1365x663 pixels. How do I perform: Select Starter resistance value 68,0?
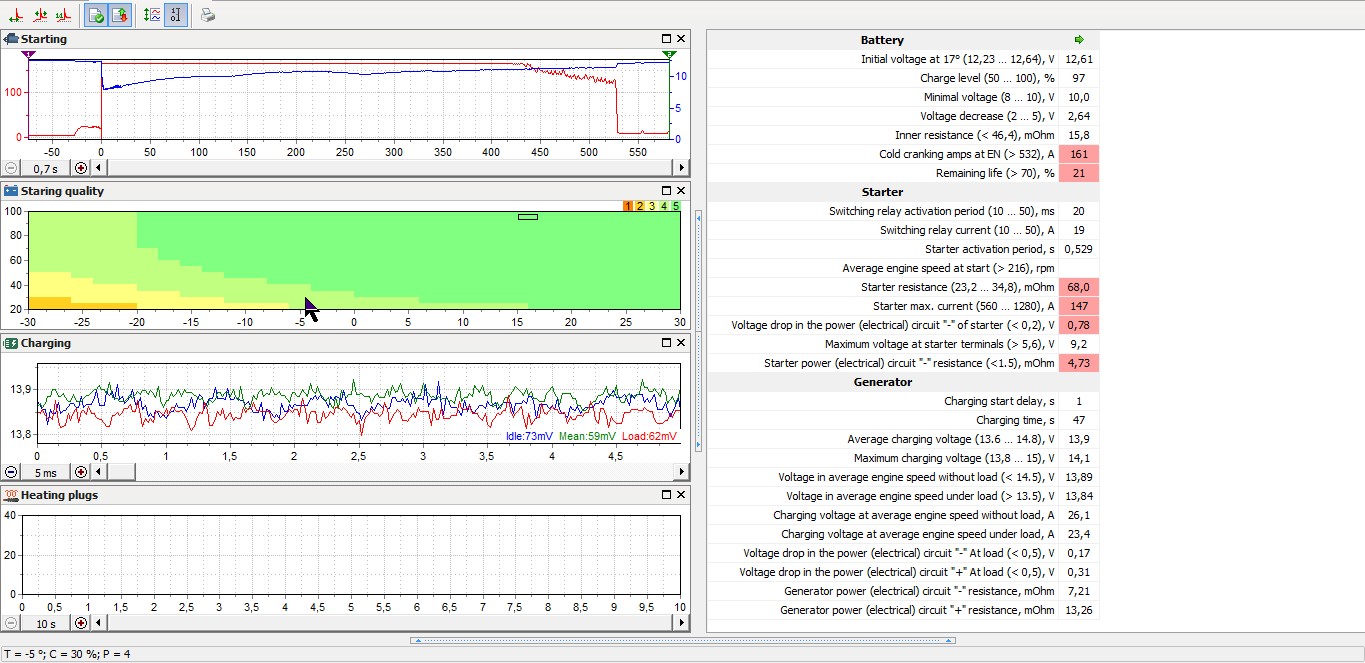pos(1079,287)
